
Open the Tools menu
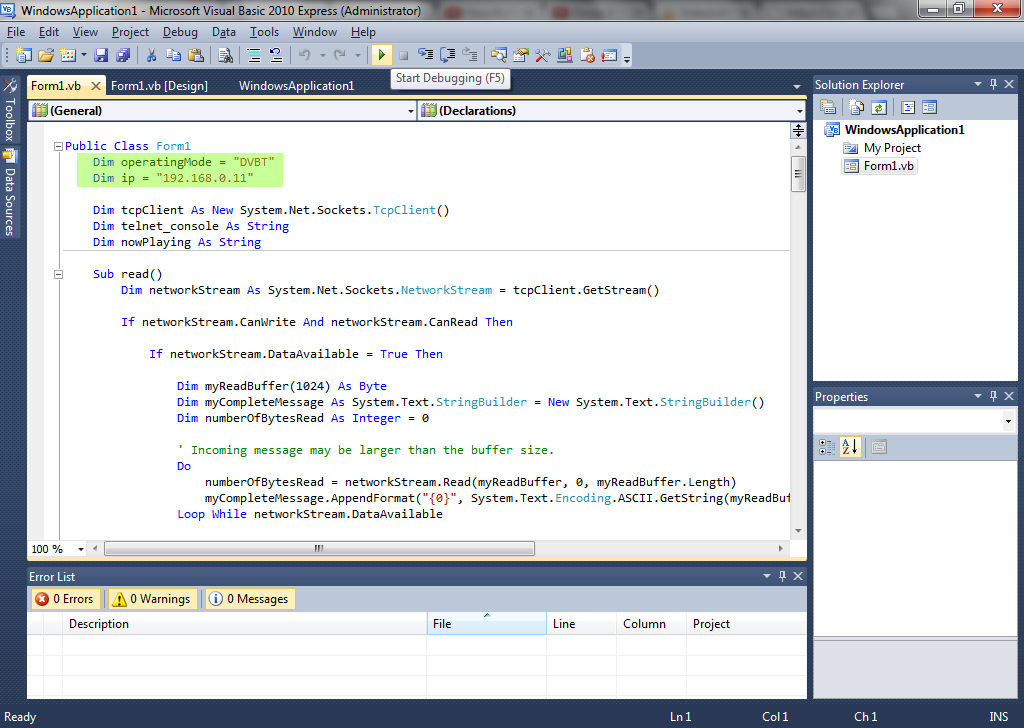tap(264, 32)
